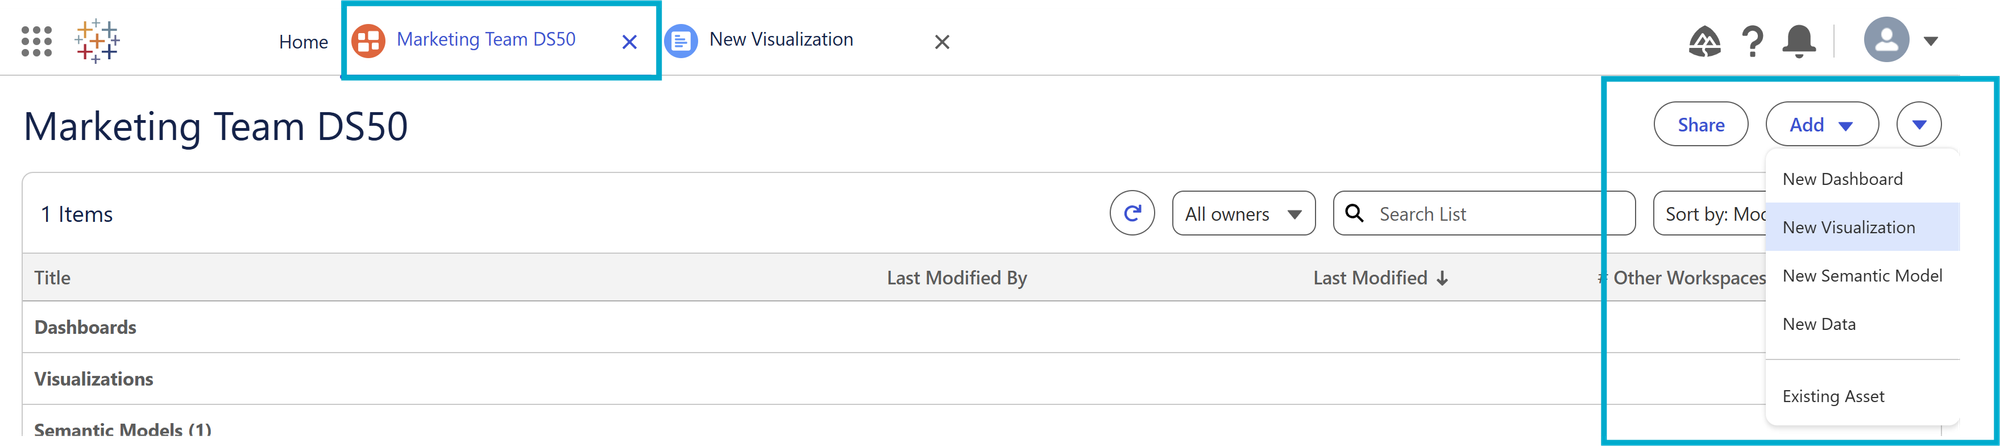This screenshot has height=446, width=2000.
Task: Choose New Semantic Model menu item
Action: (x=1862, y=275)
